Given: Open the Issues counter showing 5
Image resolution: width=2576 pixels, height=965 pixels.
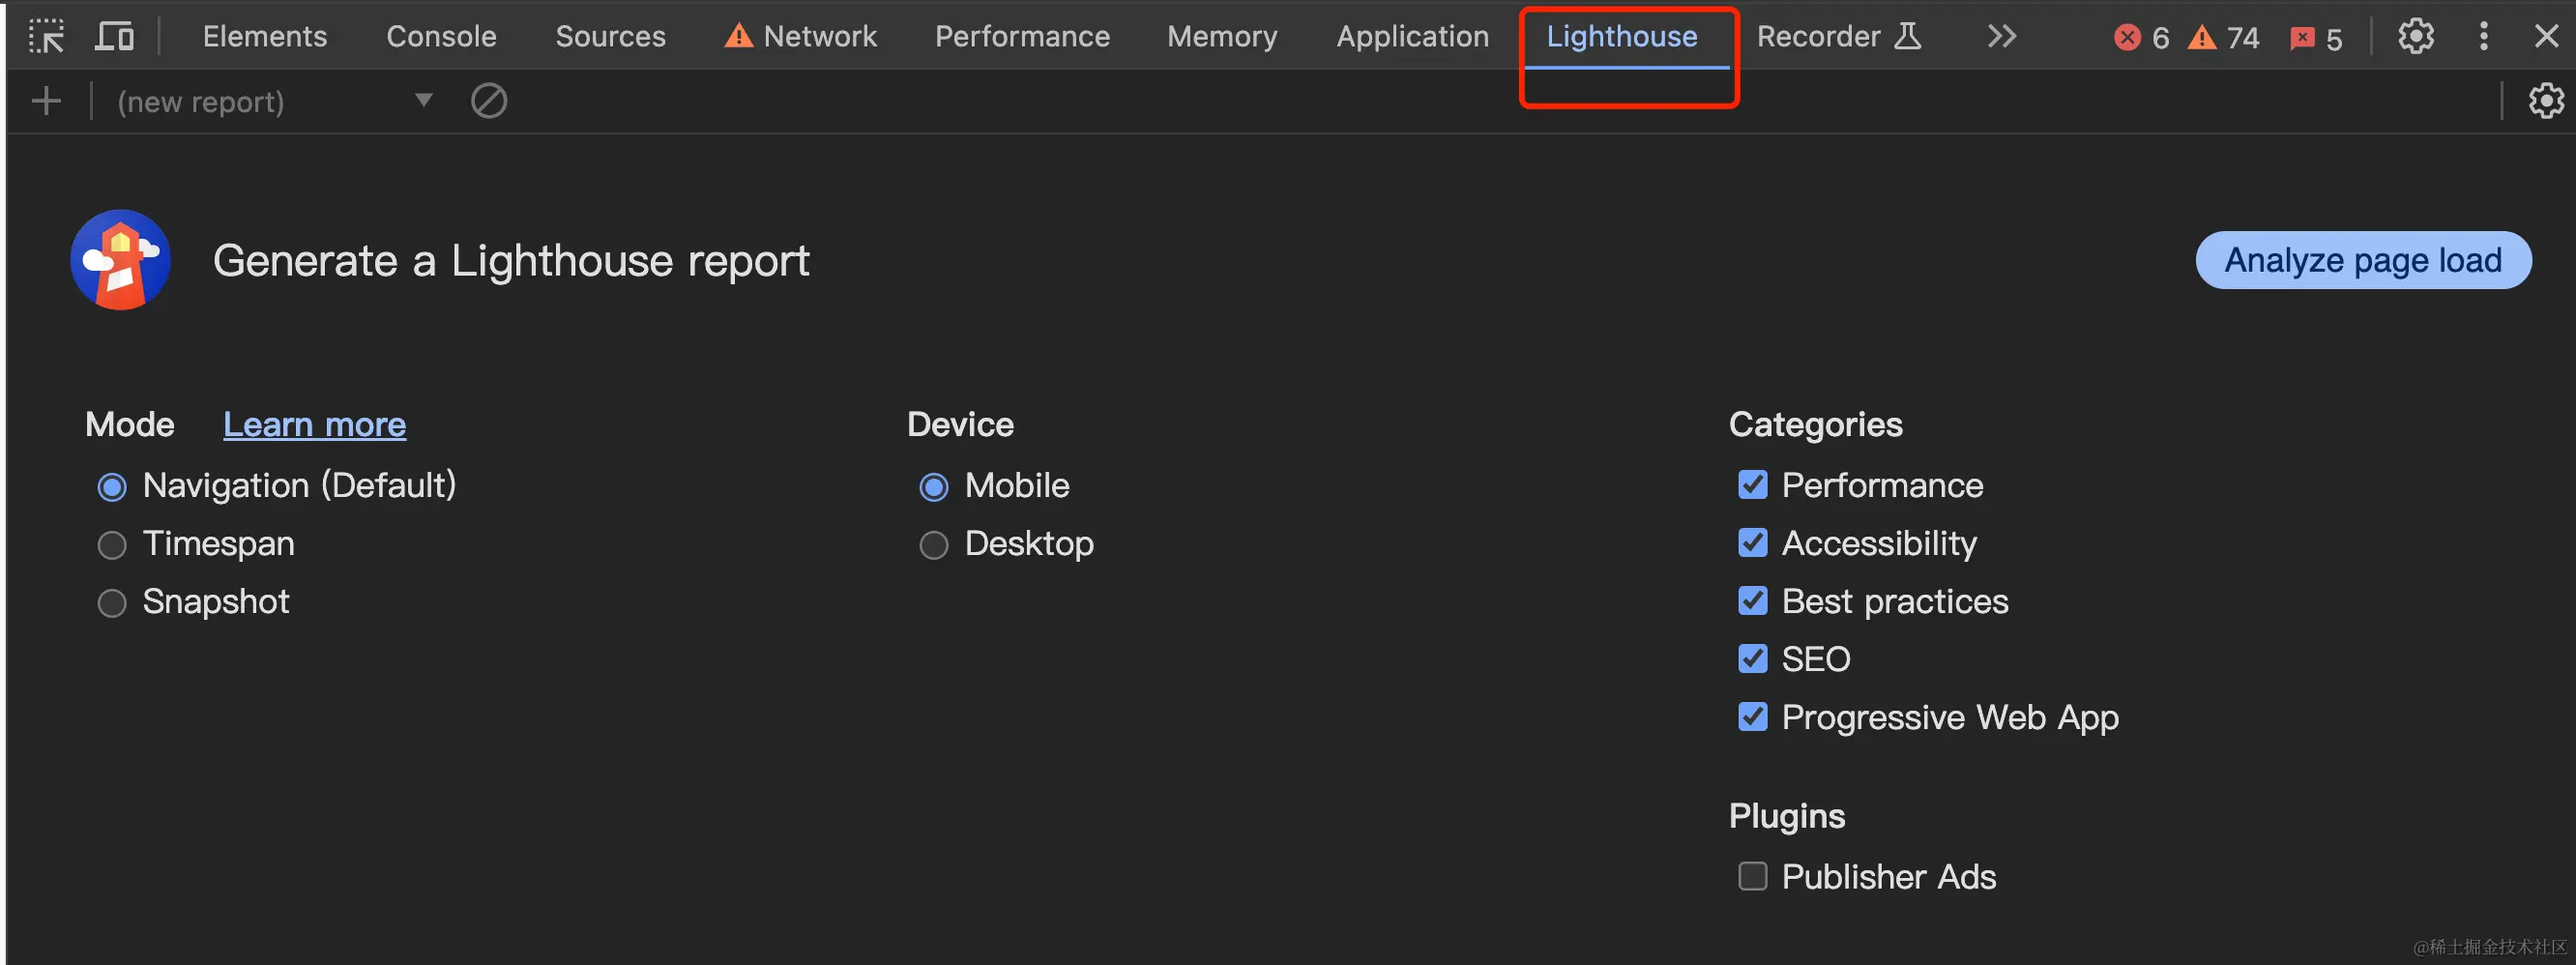Looking at the screenshot, I should click(2315, 38).
